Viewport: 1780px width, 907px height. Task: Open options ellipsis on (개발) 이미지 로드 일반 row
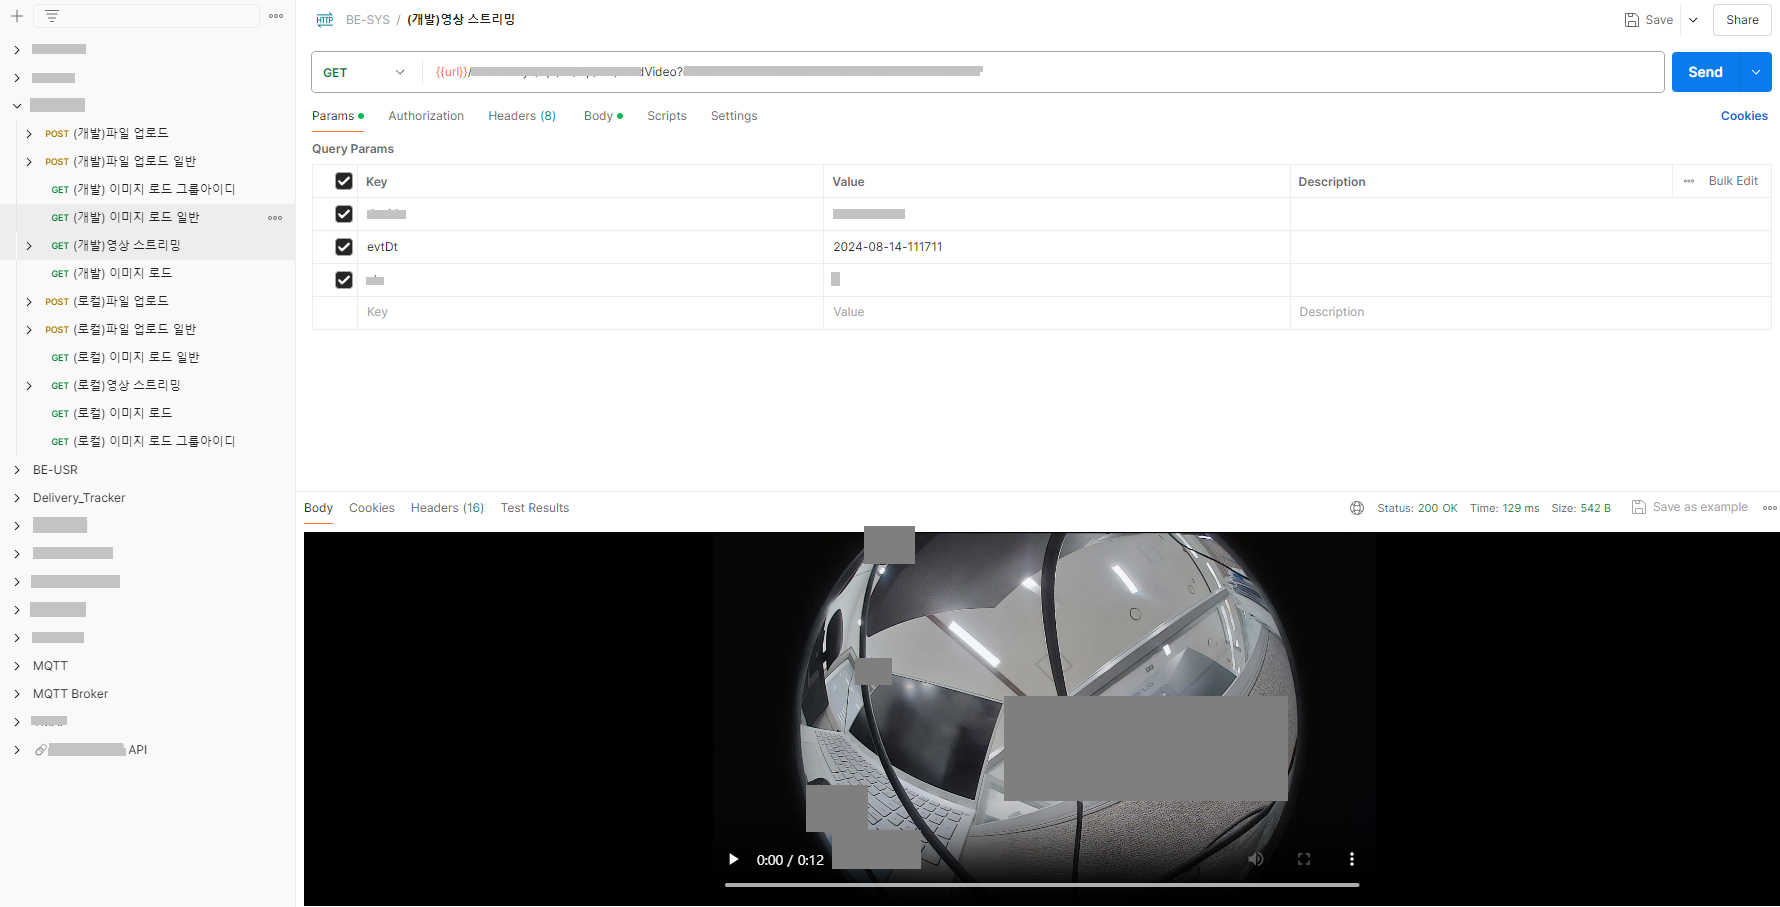275,217
